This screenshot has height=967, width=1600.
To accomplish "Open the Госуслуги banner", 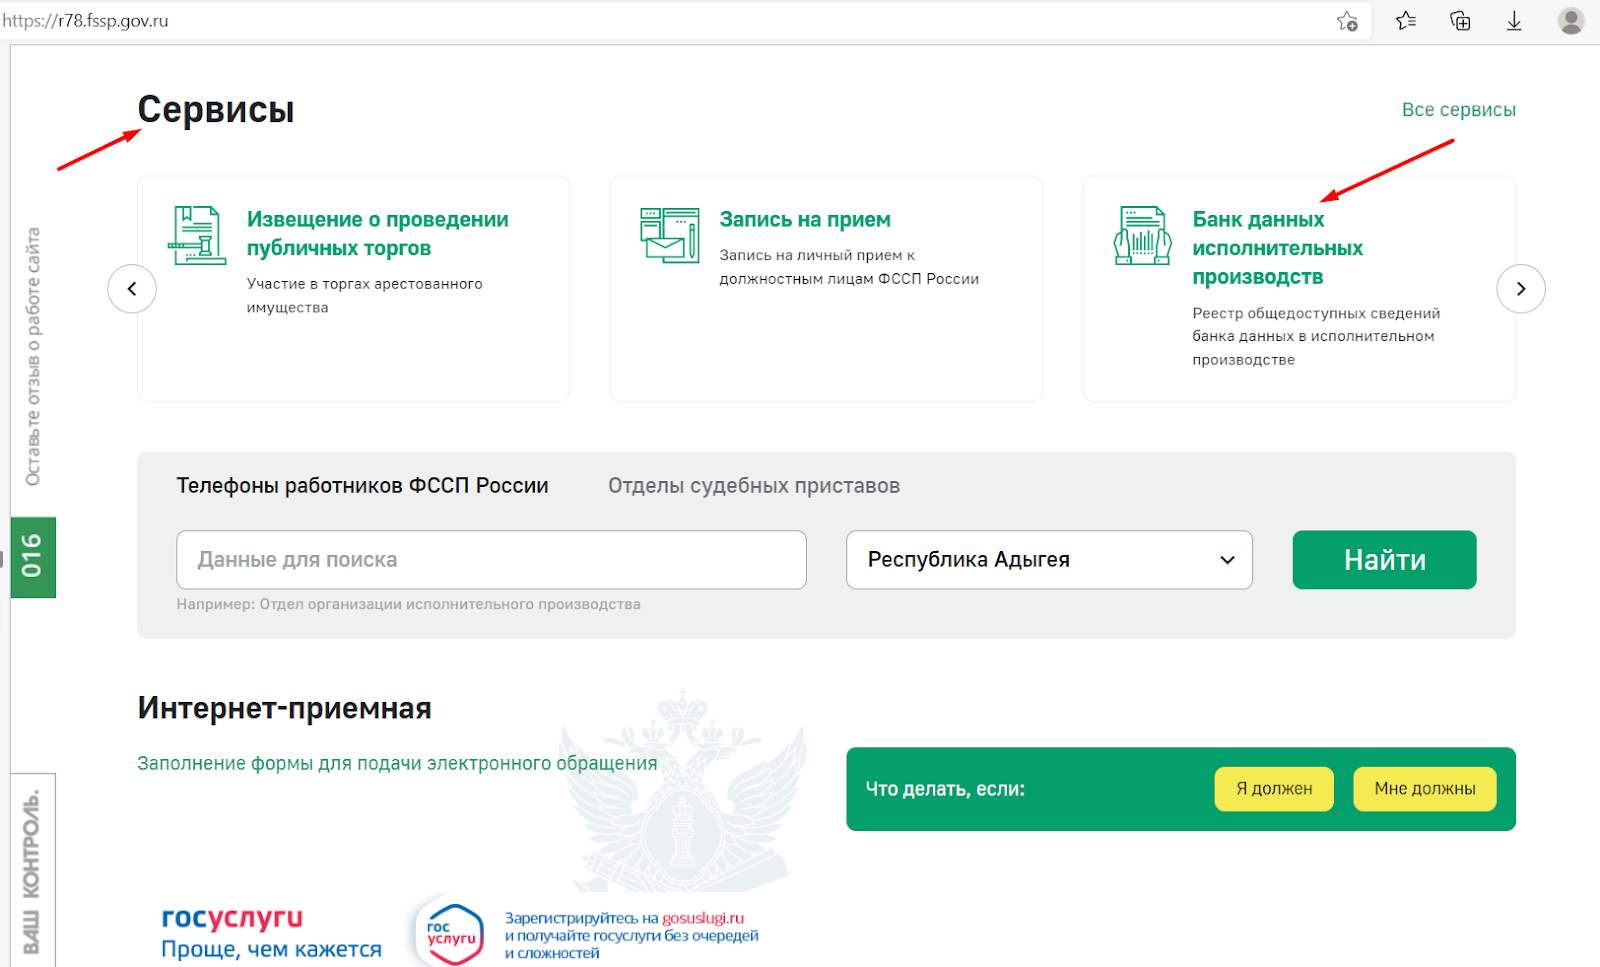I will pos(460,932).
